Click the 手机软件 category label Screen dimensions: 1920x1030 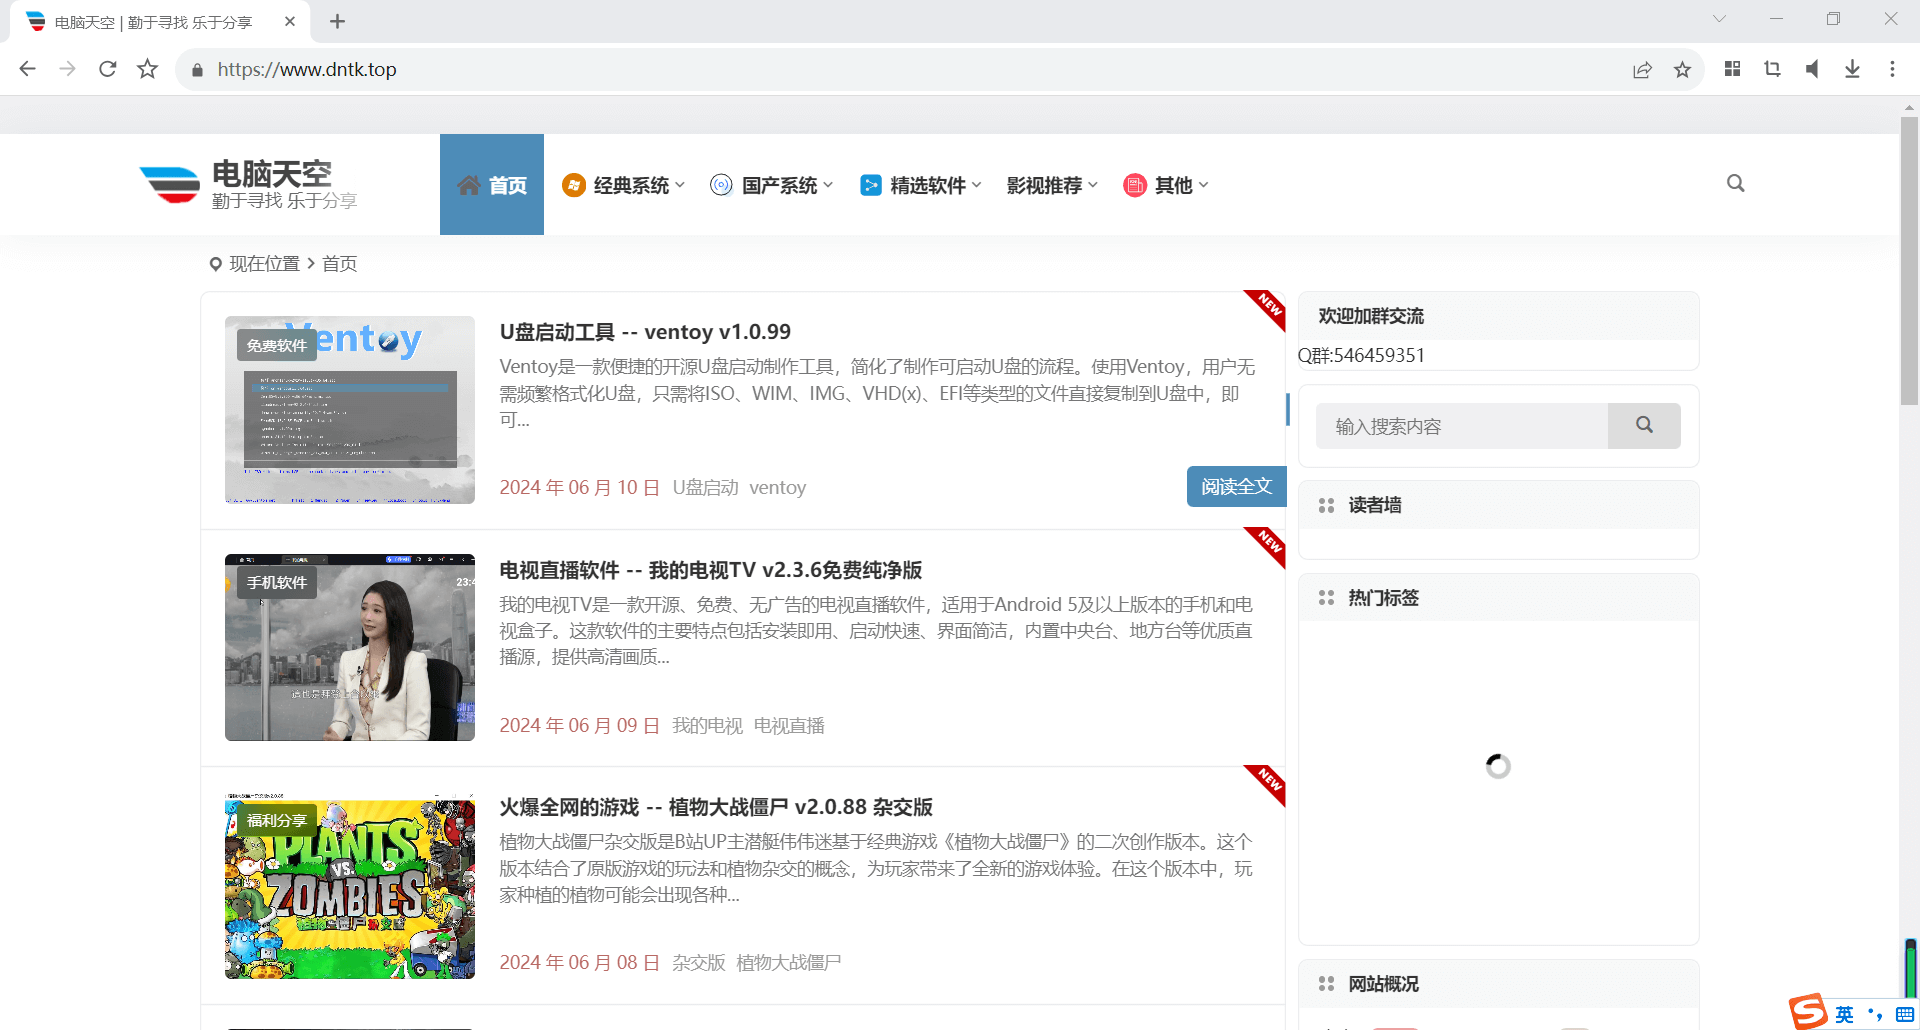277,583
